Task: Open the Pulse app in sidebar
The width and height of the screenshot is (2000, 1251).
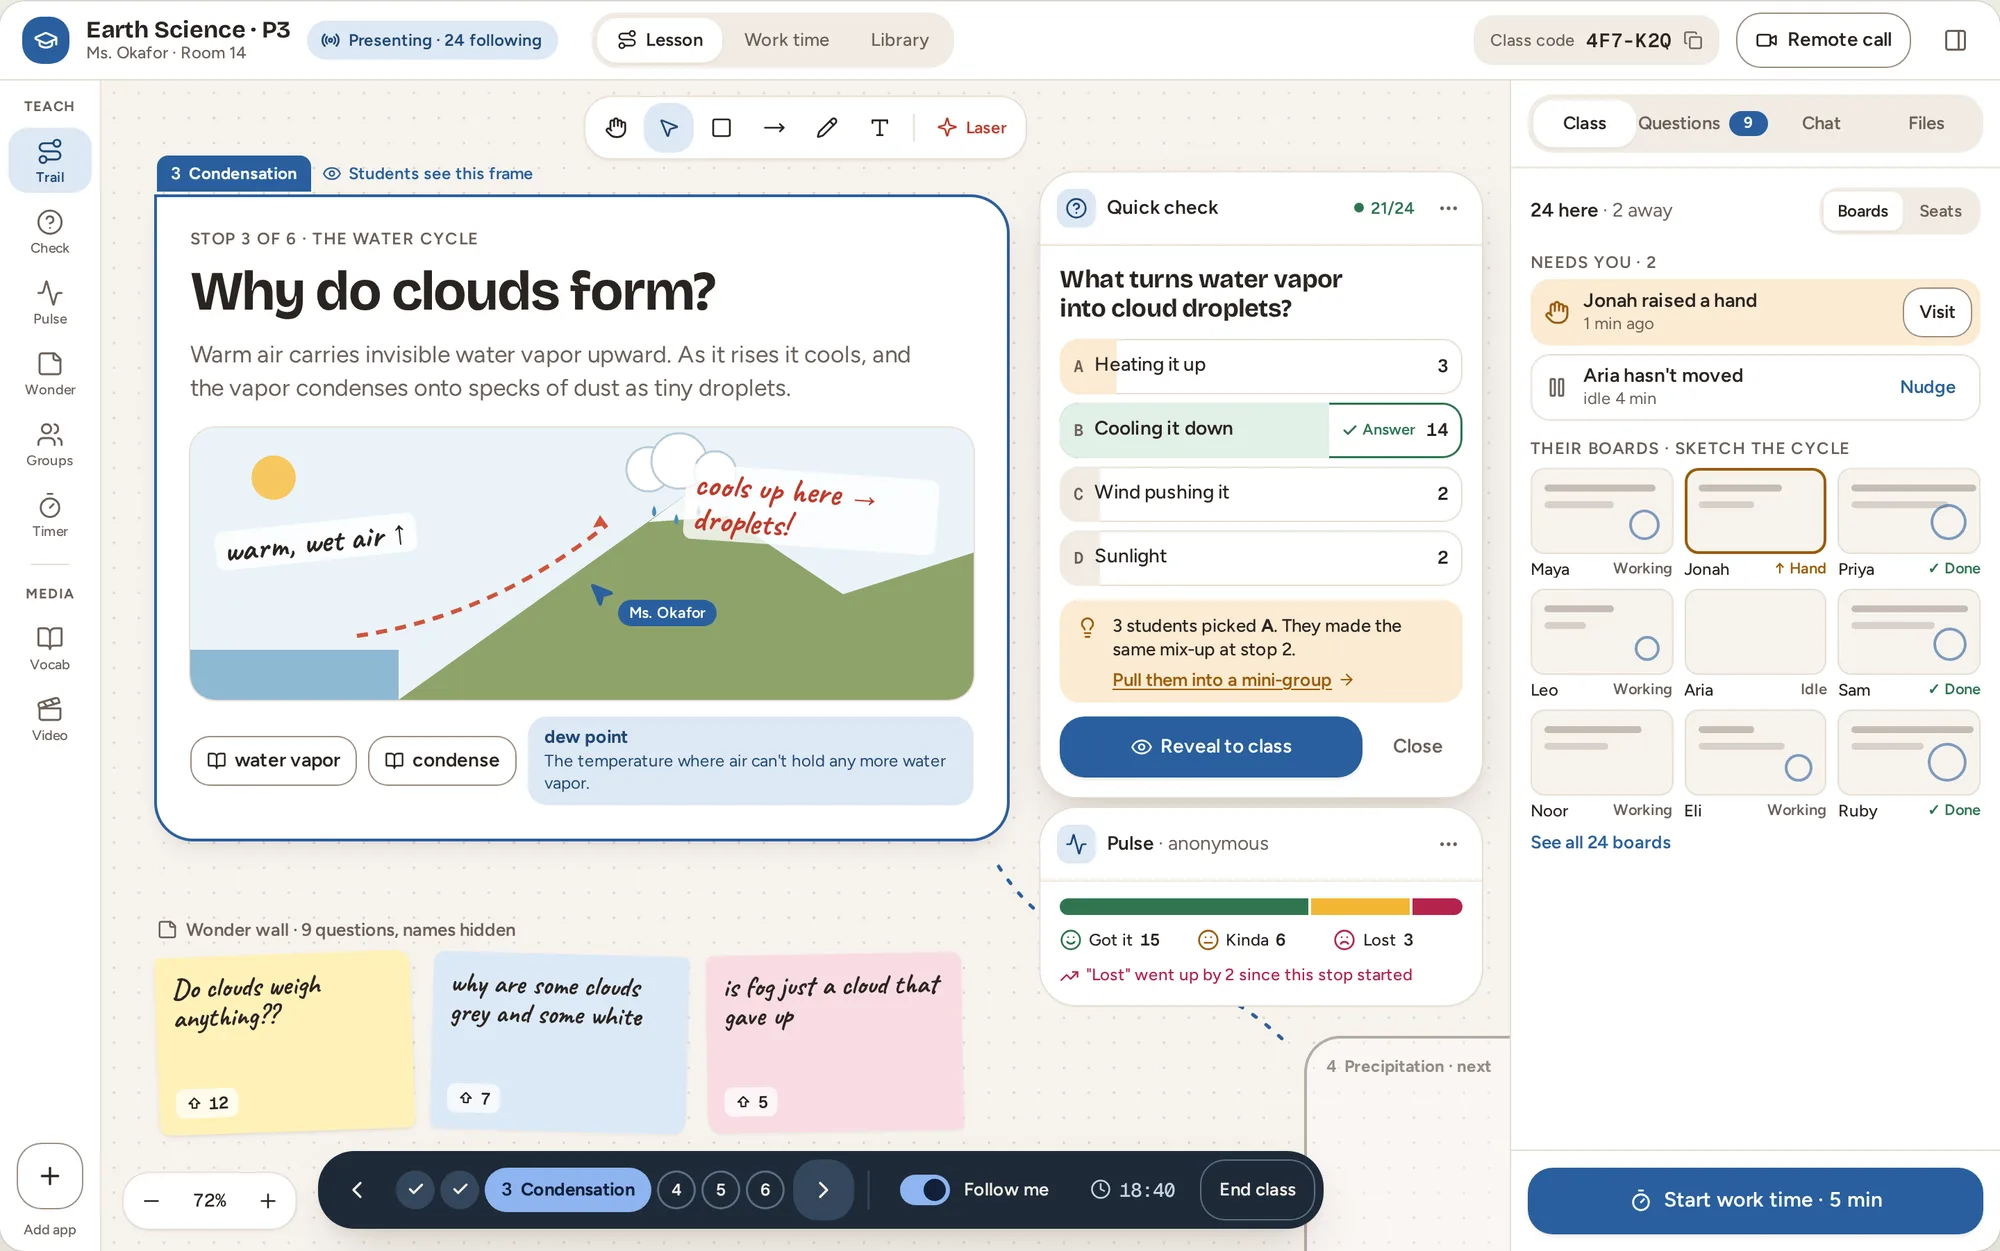Action: point(50,302)
